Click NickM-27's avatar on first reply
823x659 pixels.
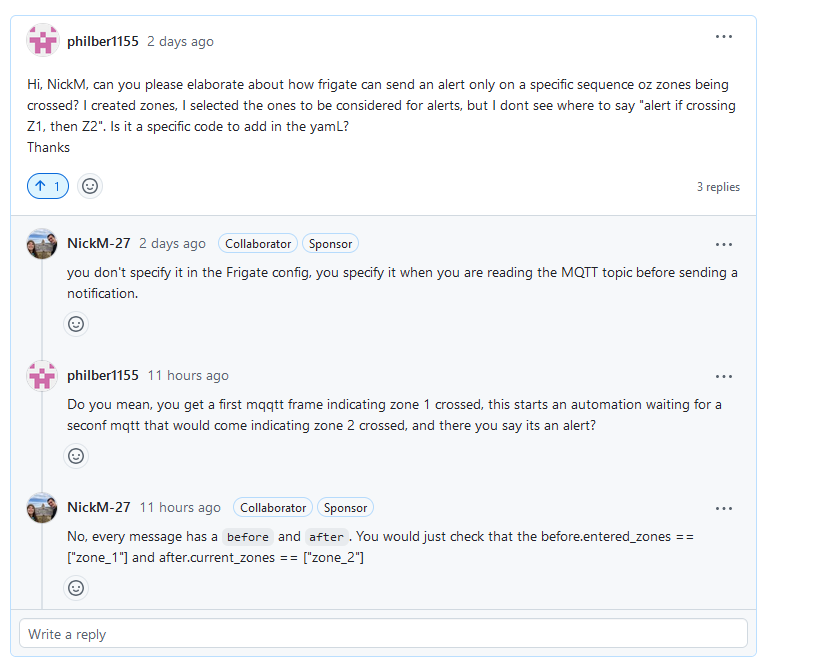click(42, 243)
